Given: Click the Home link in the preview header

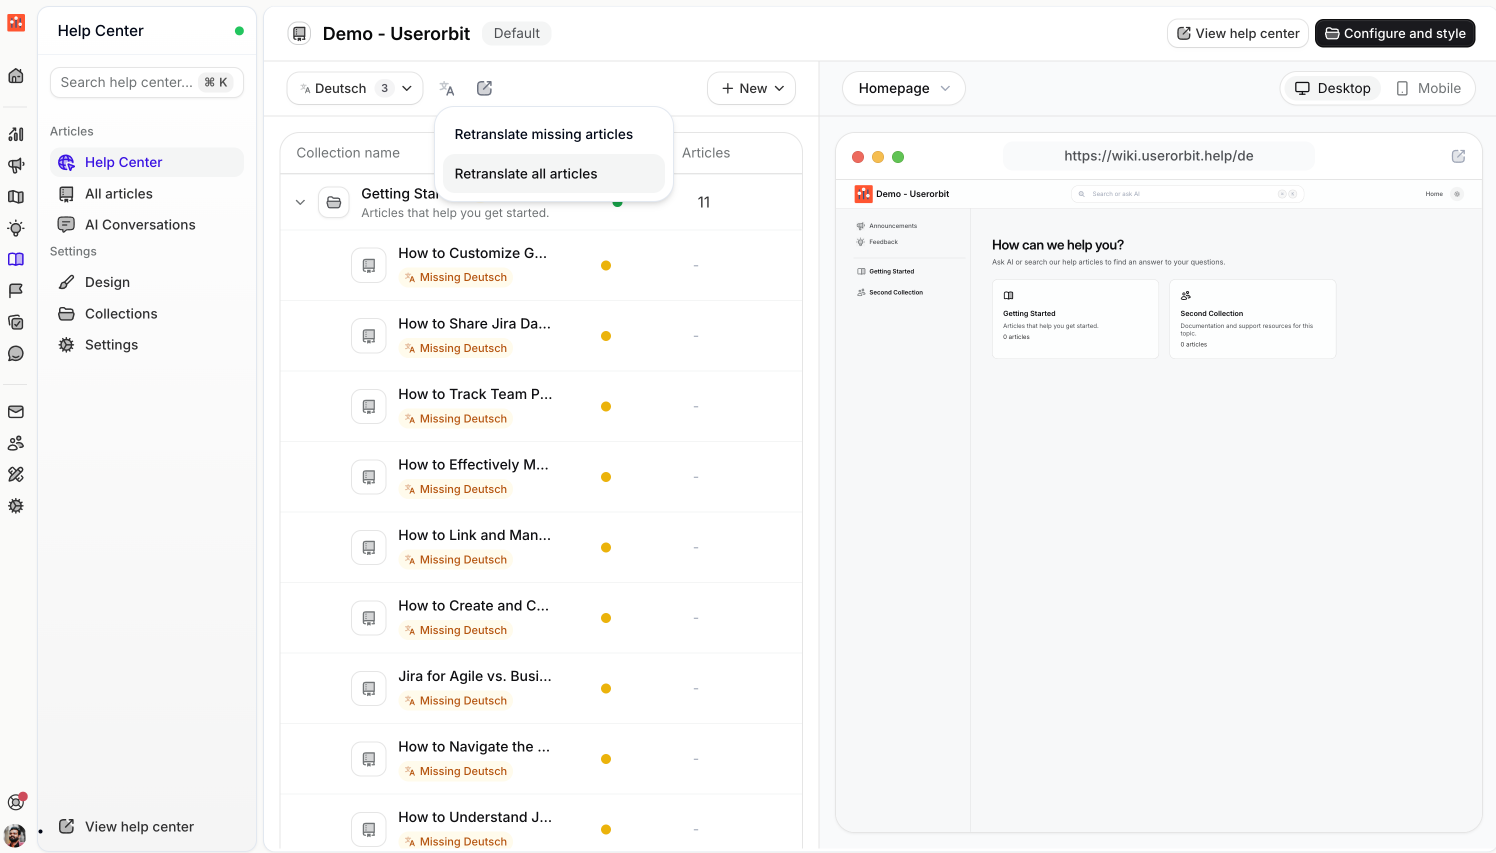Looking at the screenshot, I should pos(1434,194).
